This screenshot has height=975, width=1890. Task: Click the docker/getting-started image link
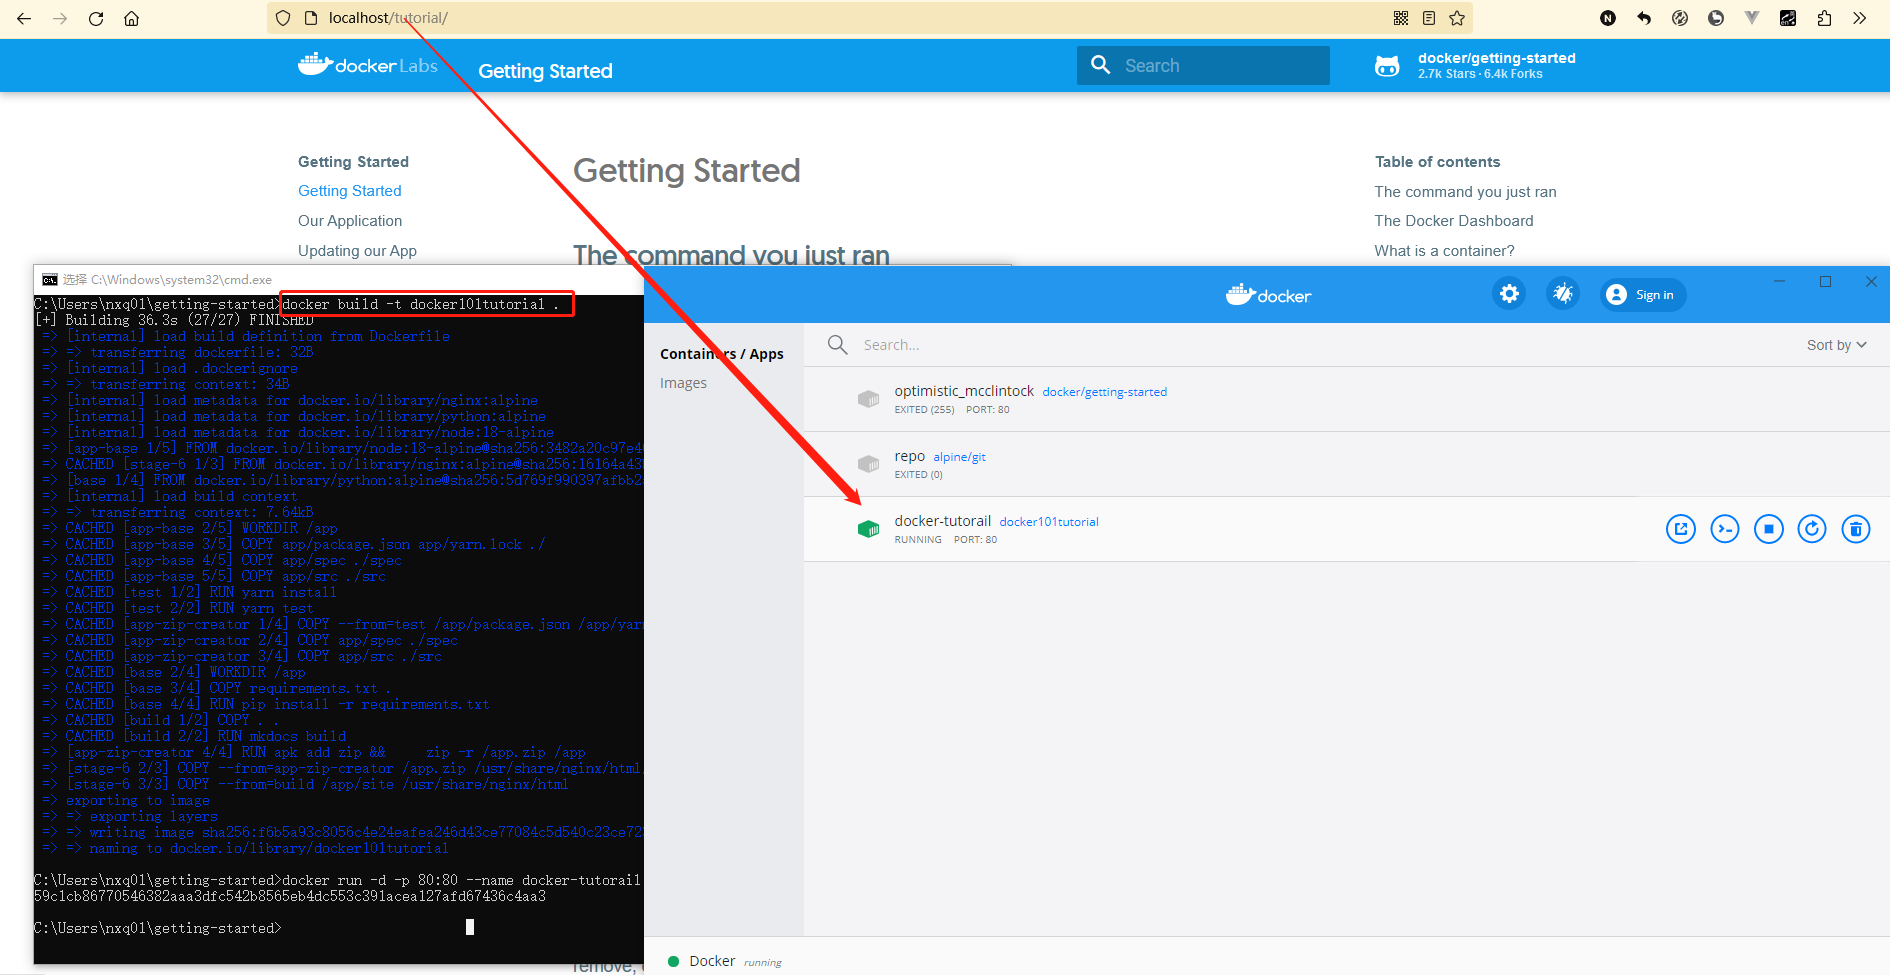[1104, 392]
